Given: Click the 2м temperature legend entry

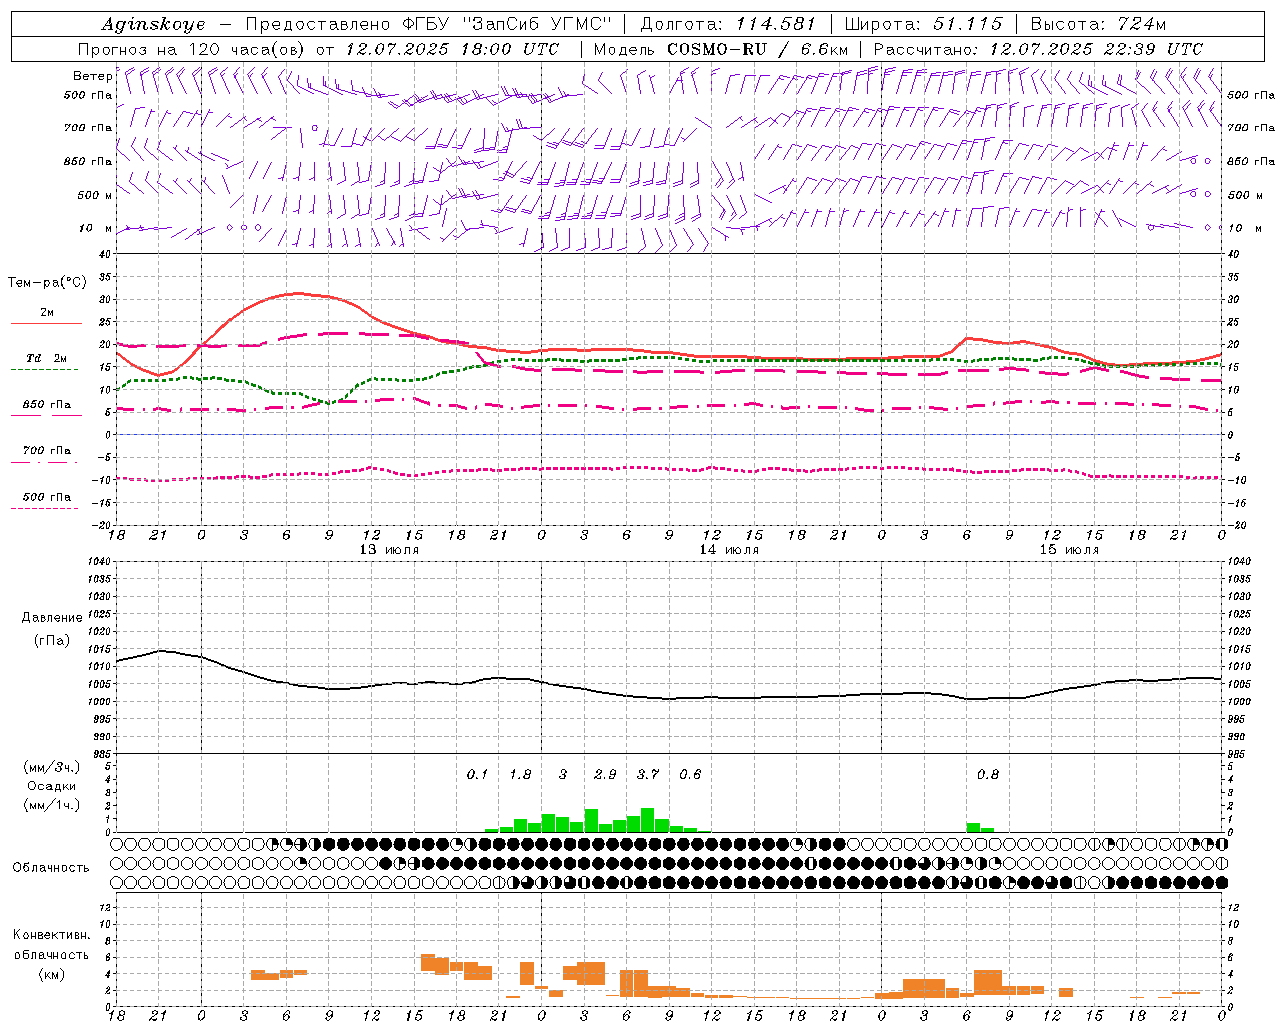Looking at the screenshot, I should [47, 312].
